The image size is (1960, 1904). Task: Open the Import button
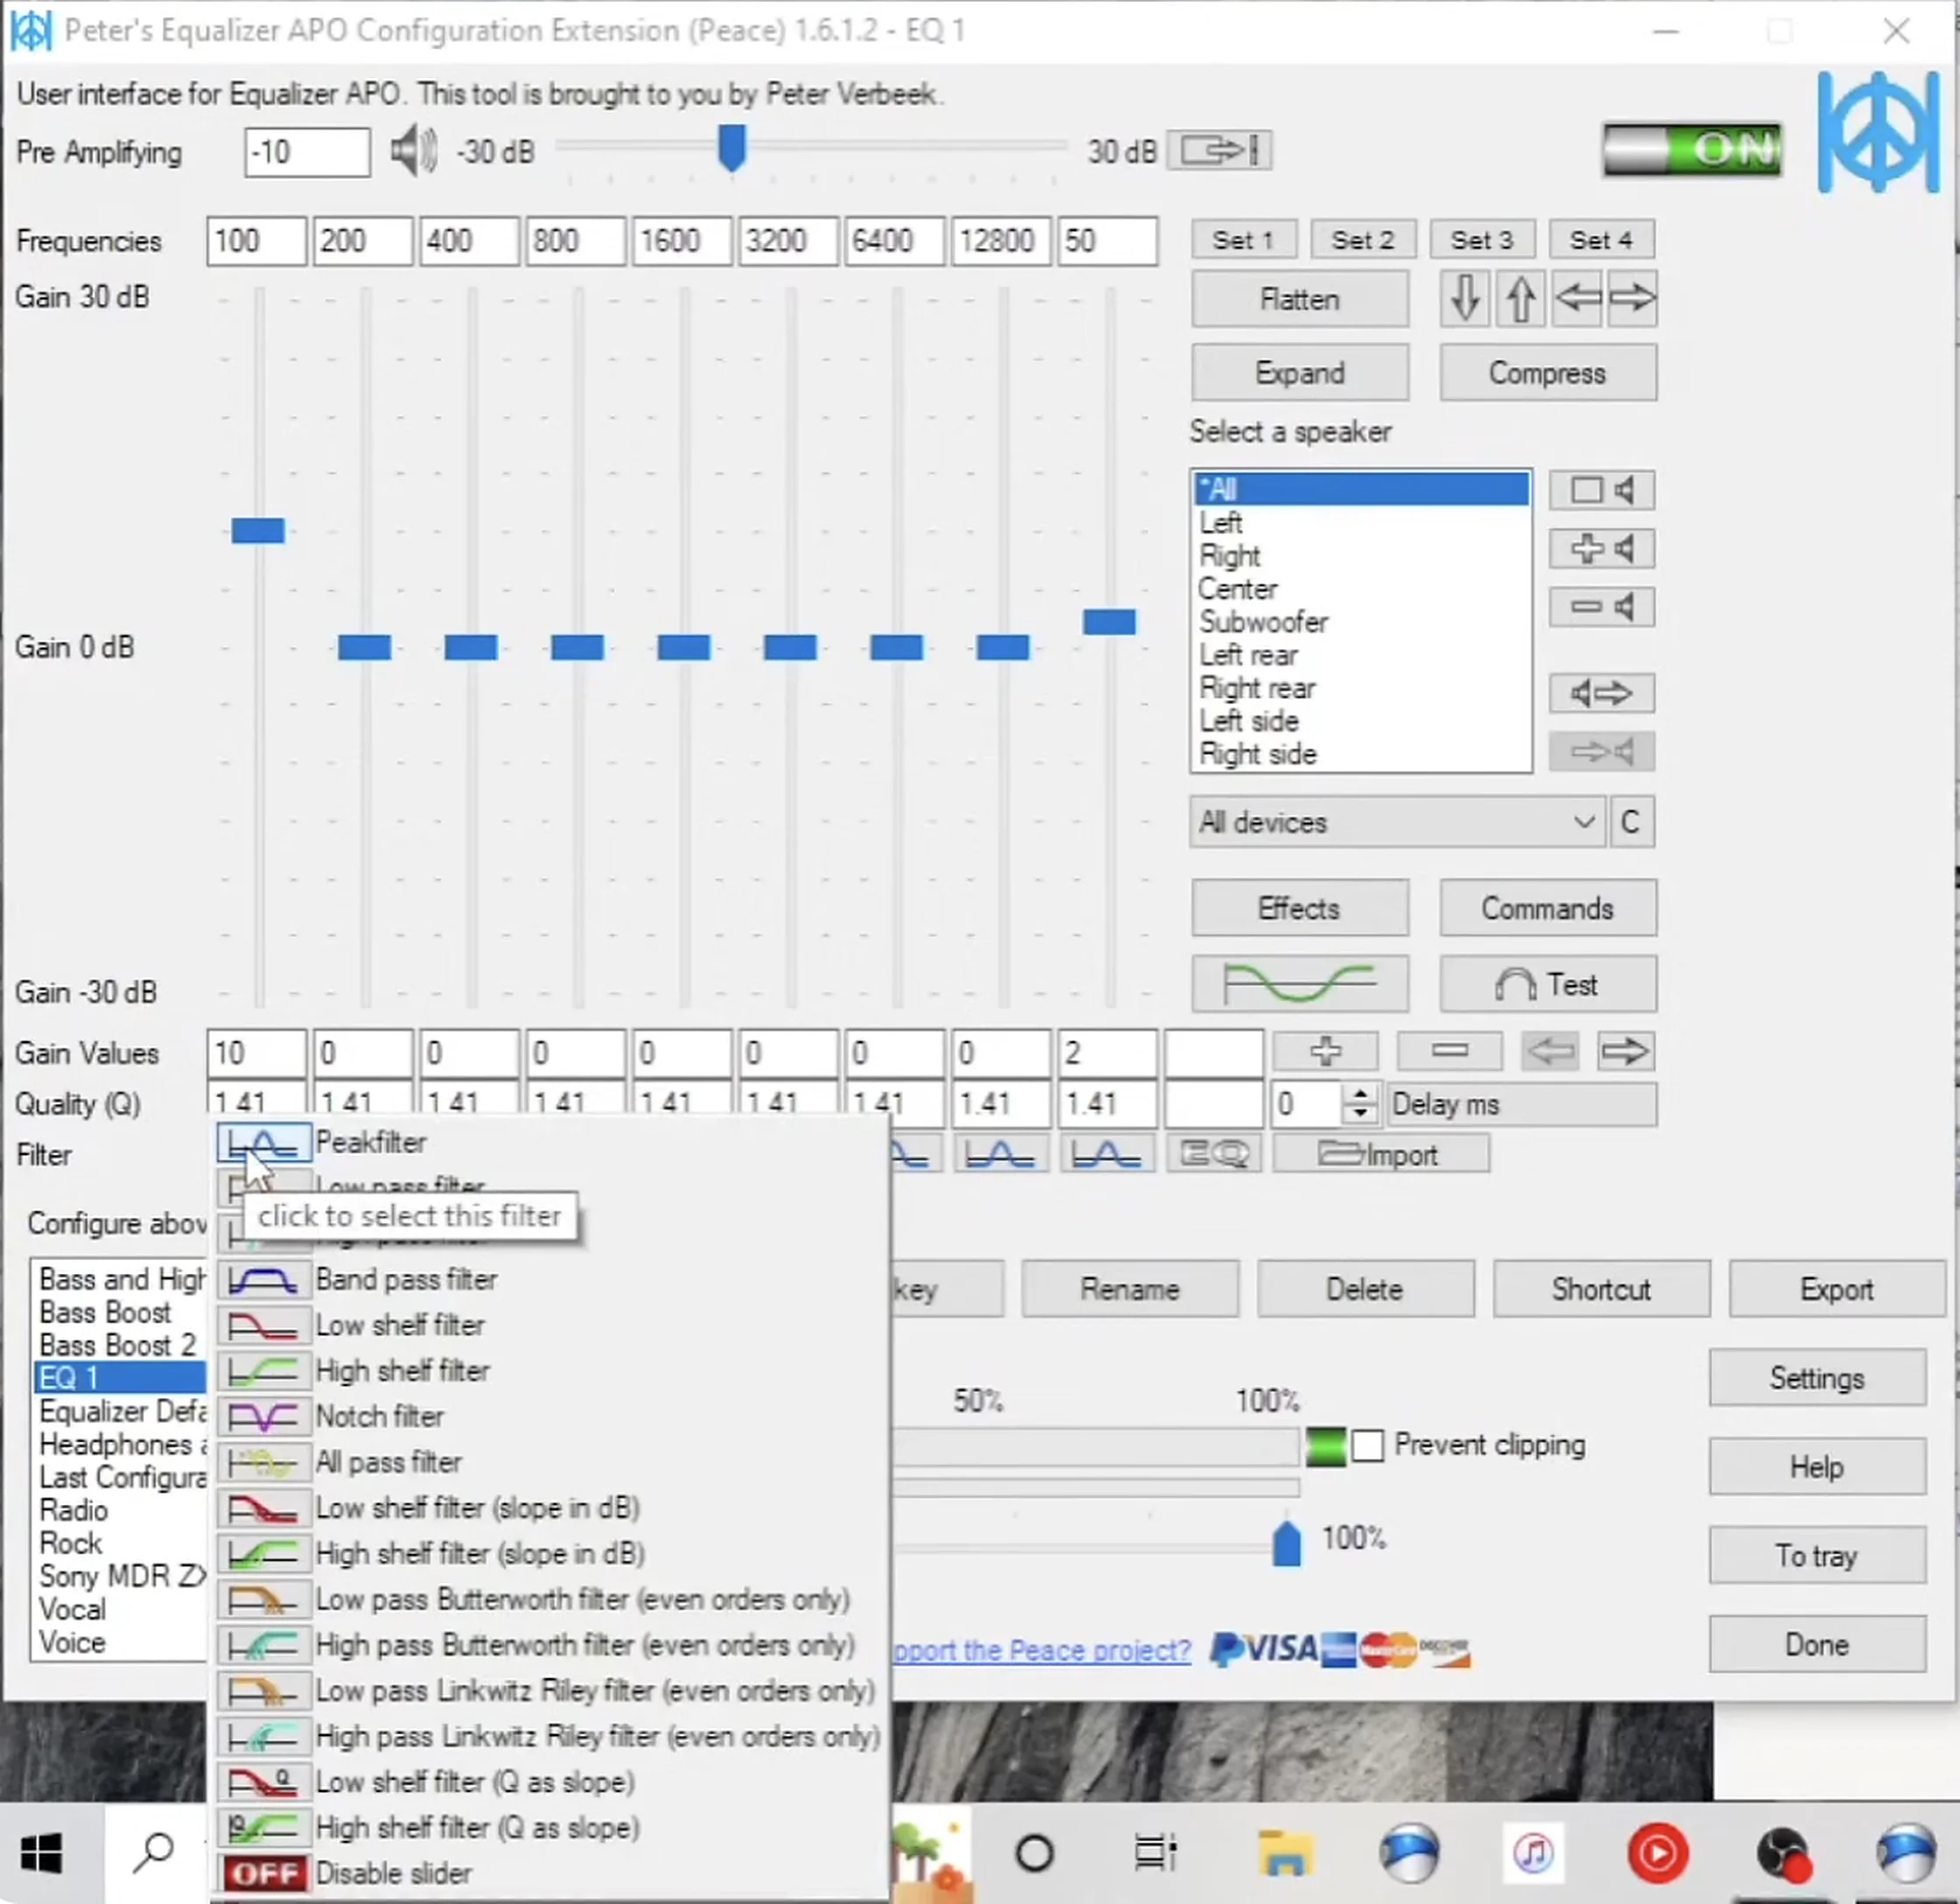1381,1154
